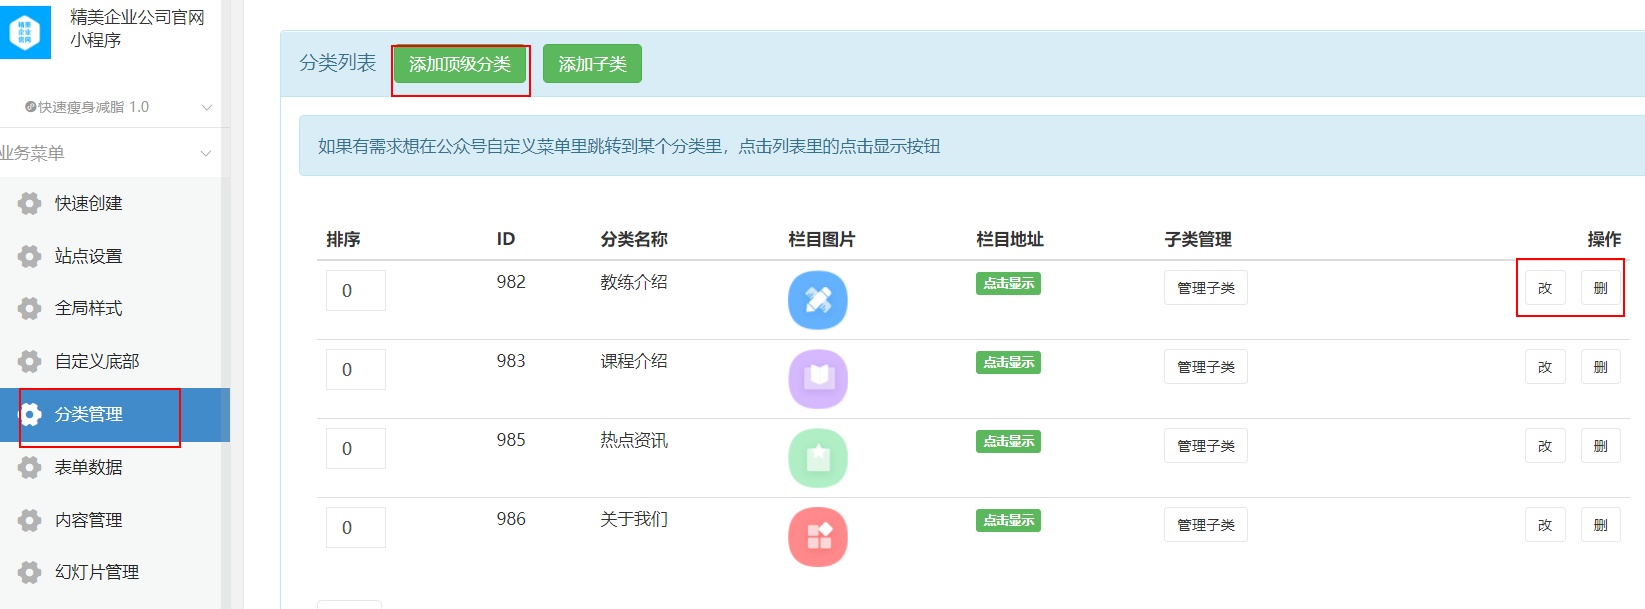Open 管理子类 for 热点资讯
Viewport: 1645px width, 609px height.
click(1205, 446)
